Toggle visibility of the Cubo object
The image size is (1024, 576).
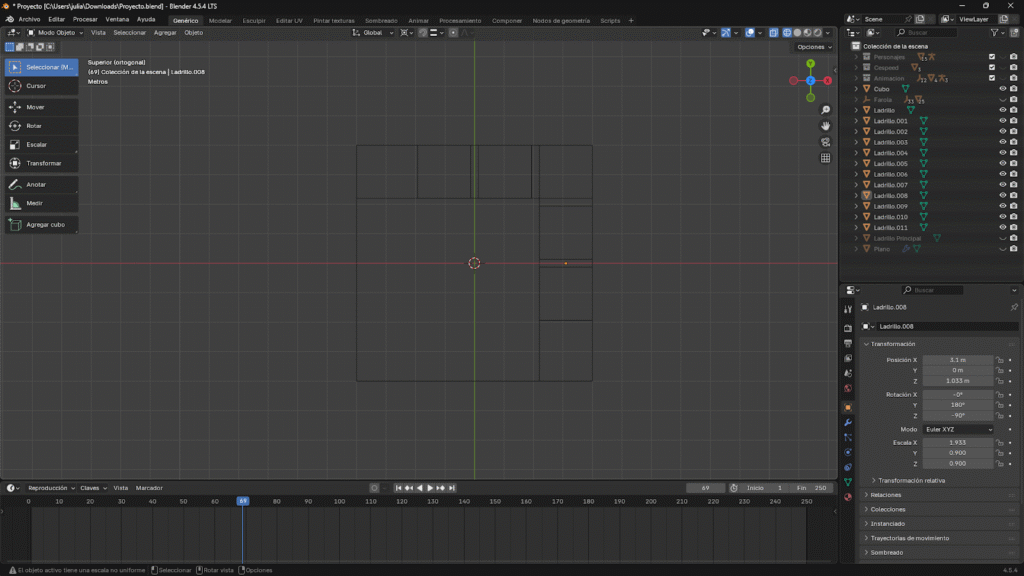1002,89
